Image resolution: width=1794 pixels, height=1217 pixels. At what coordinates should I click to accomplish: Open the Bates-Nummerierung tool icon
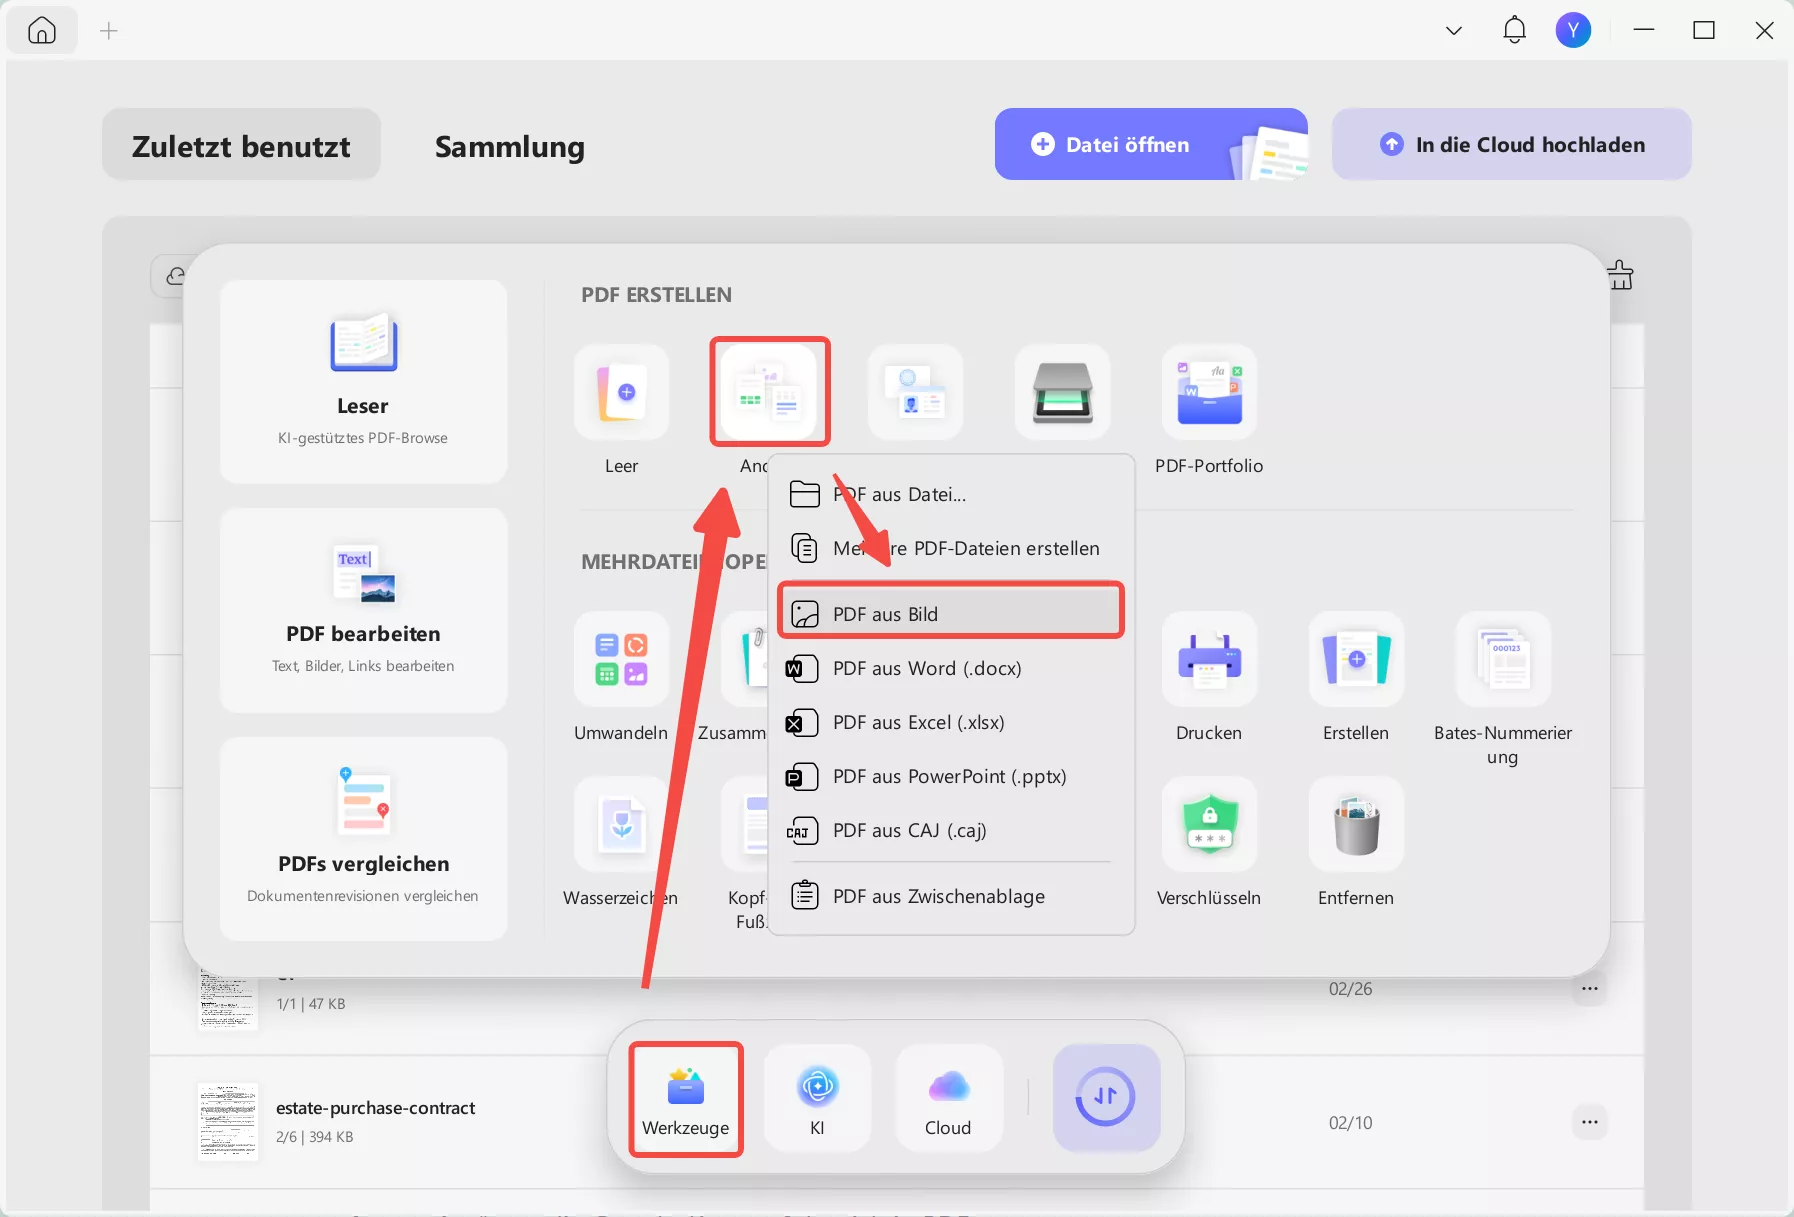(1503, 659)
